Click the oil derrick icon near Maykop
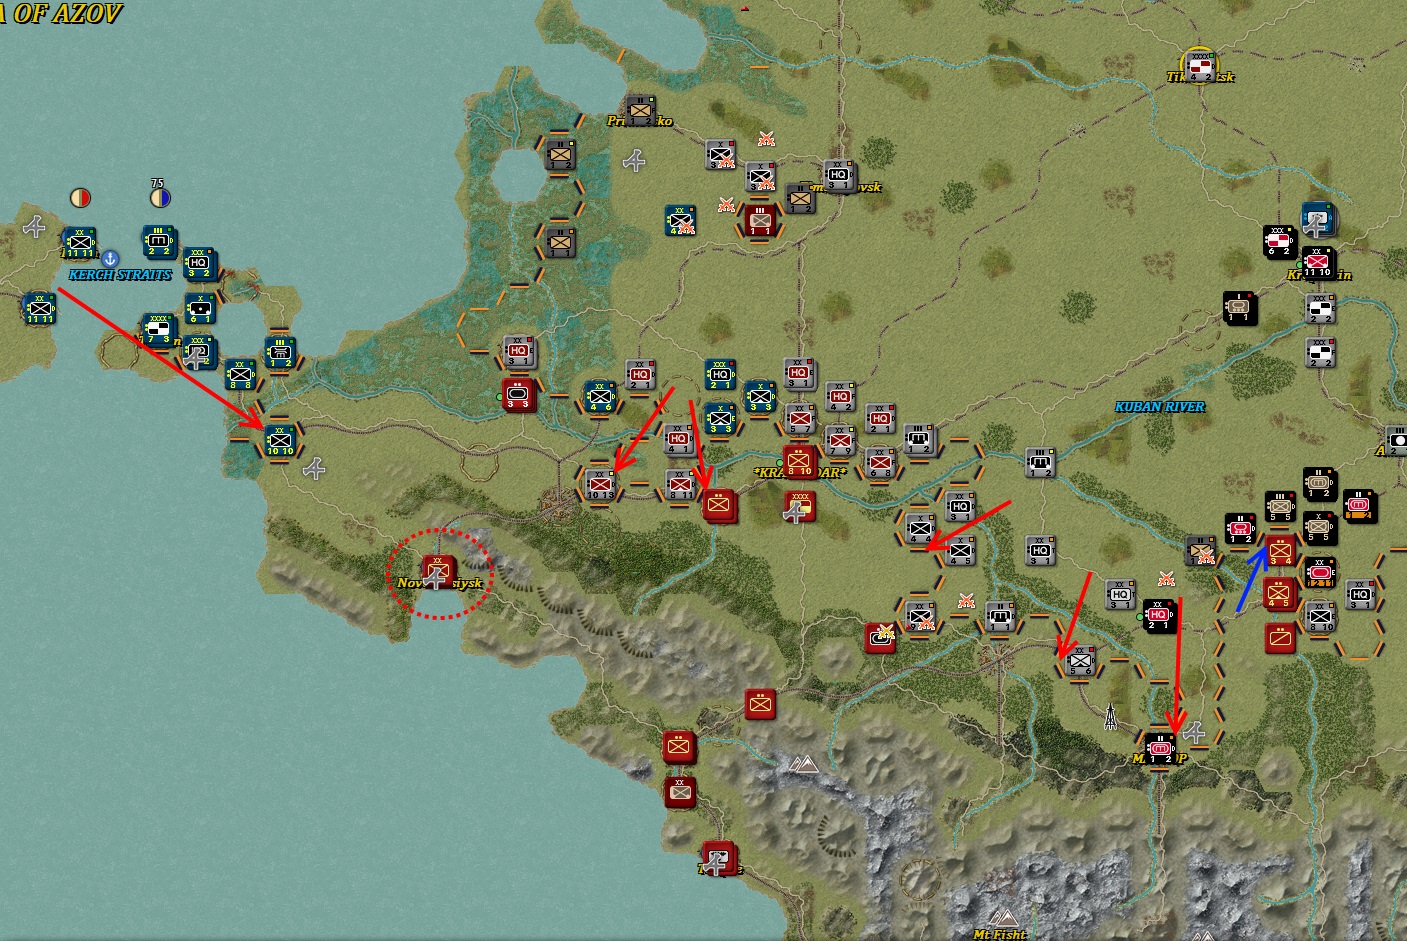Screen dimensions: 1407x941 1110,718
